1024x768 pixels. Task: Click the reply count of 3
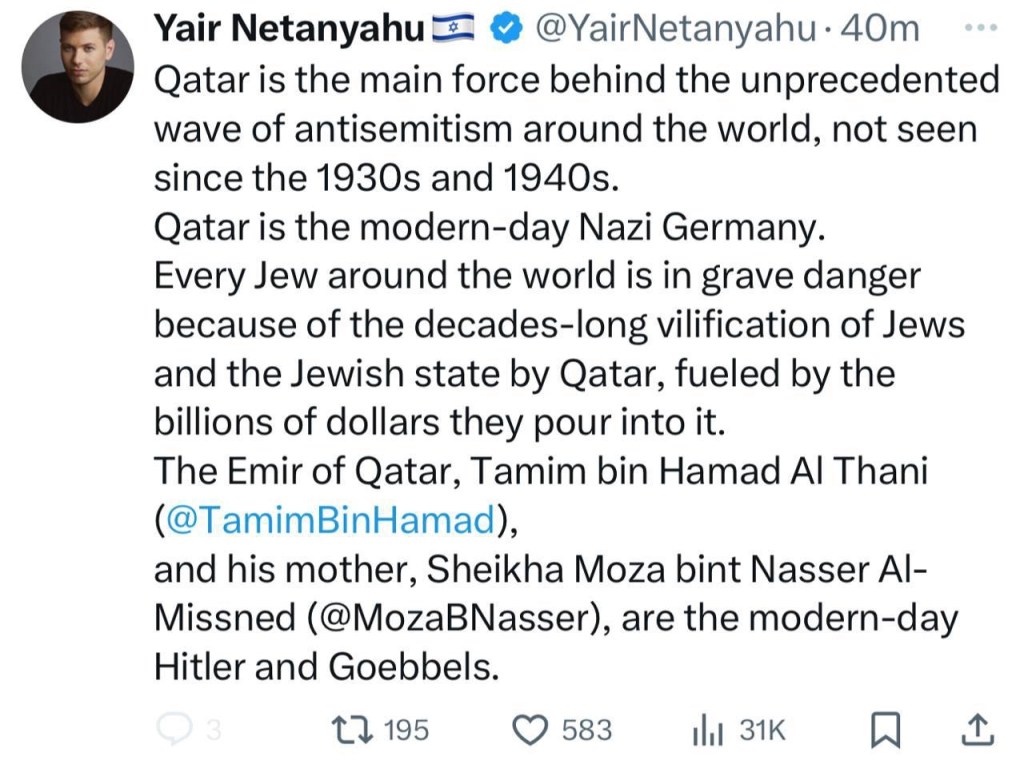(212, 731)
